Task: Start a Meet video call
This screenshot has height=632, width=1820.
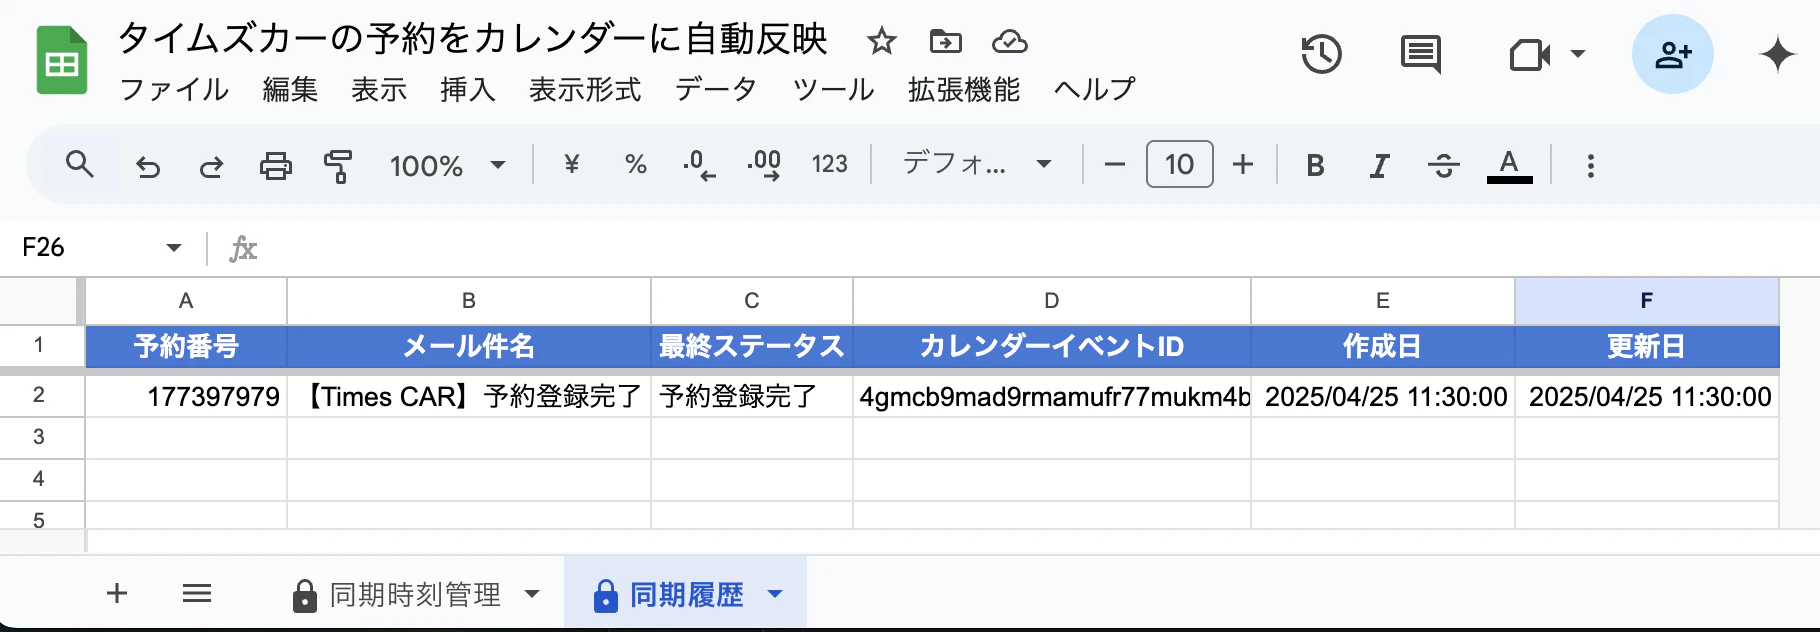Action: tap(1529, 54)
